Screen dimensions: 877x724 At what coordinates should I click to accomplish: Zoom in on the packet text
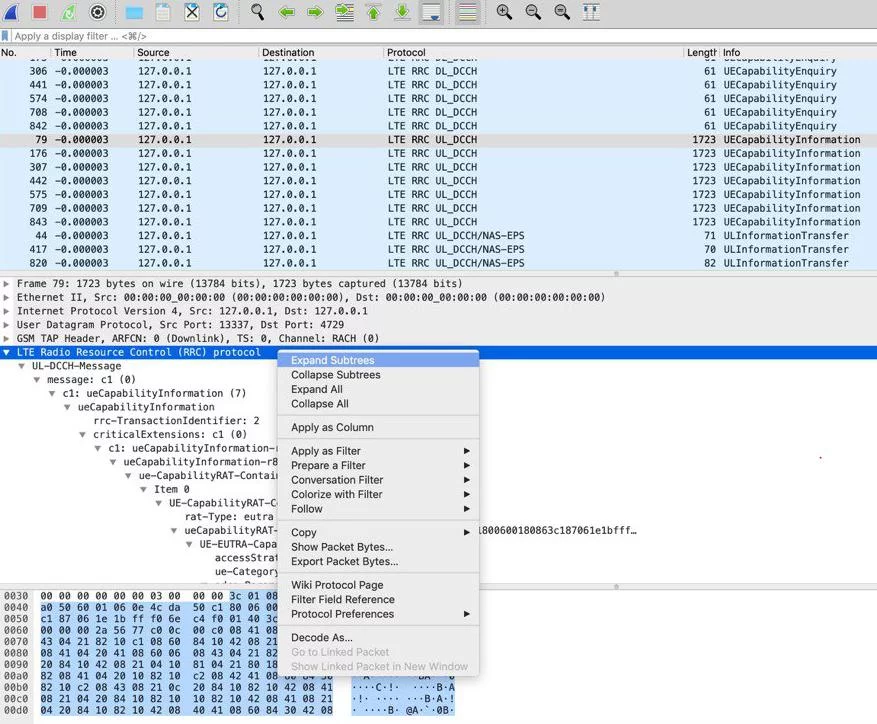(504, 12)
